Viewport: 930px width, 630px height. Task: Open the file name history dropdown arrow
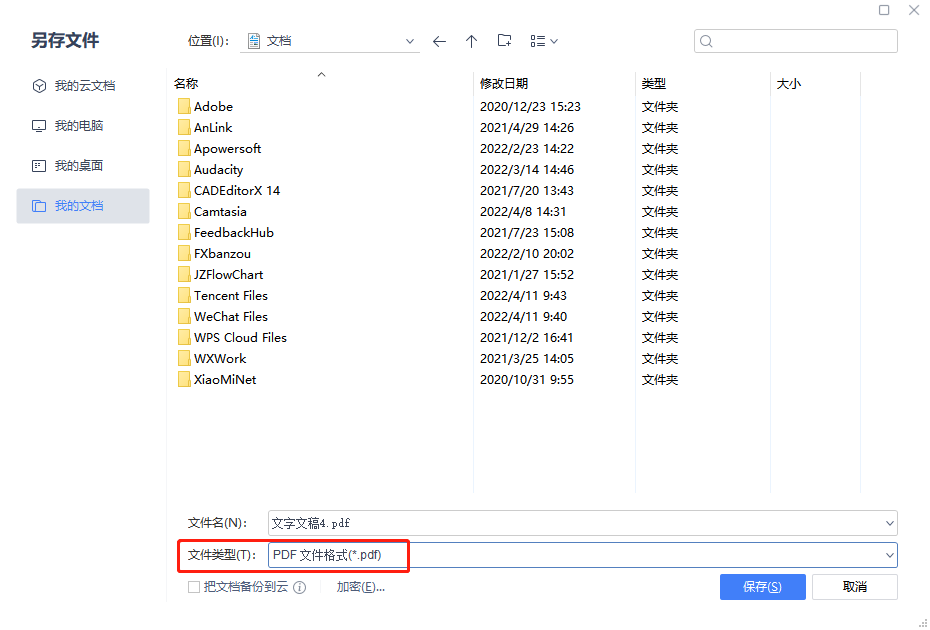[889, 523]
